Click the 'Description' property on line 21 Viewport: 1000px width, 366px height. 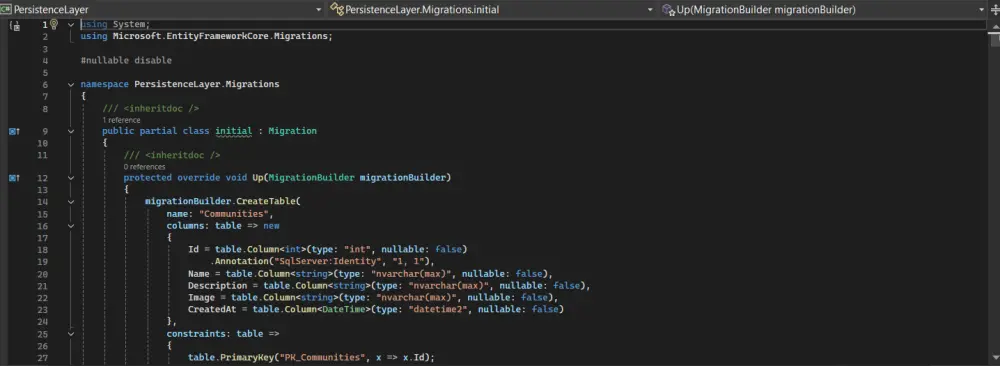tap(217, 286)
